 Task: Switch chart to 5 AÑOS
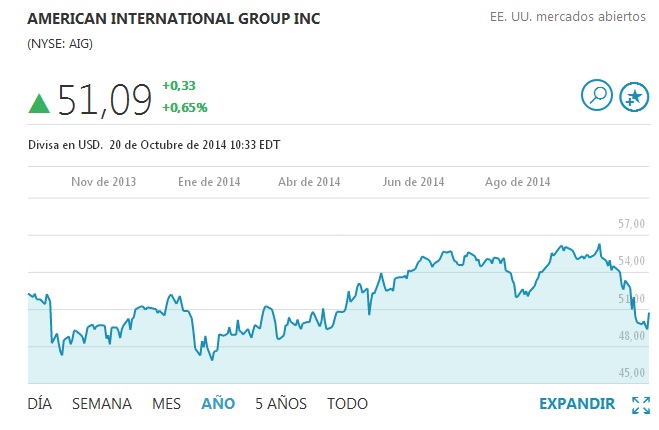coord(281,404)
